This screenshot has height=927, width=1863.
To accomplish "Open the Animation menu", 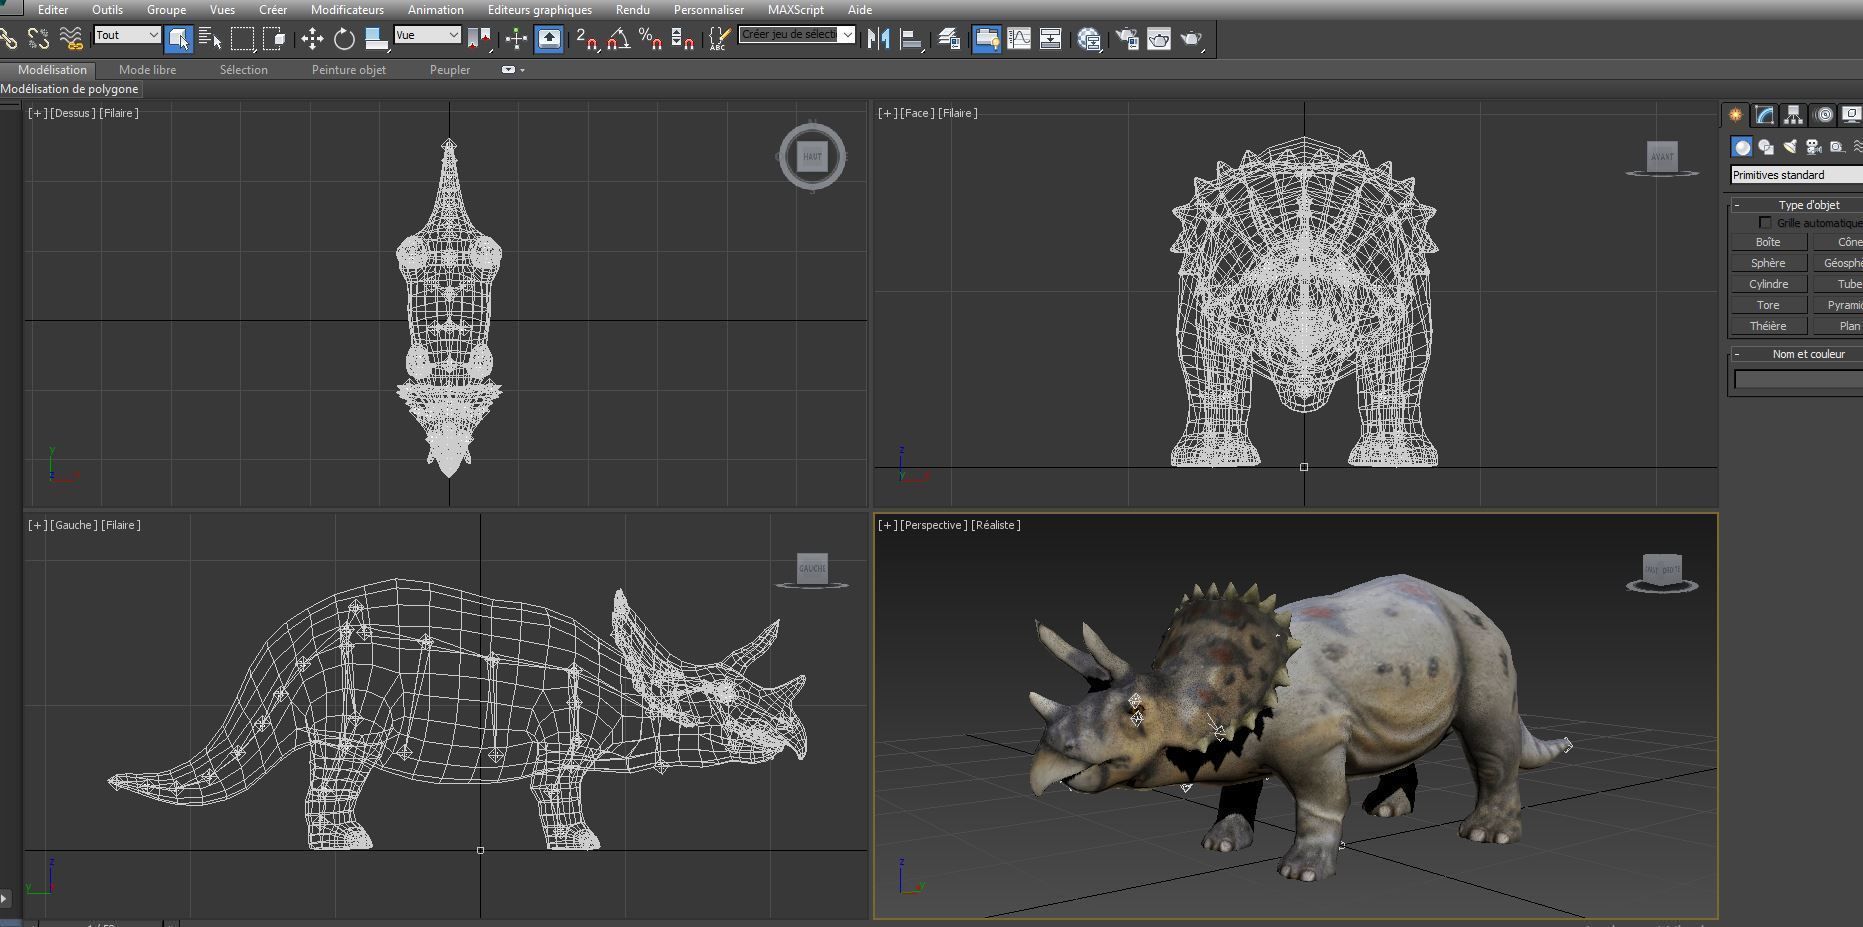I will click(x=435, y=9).
